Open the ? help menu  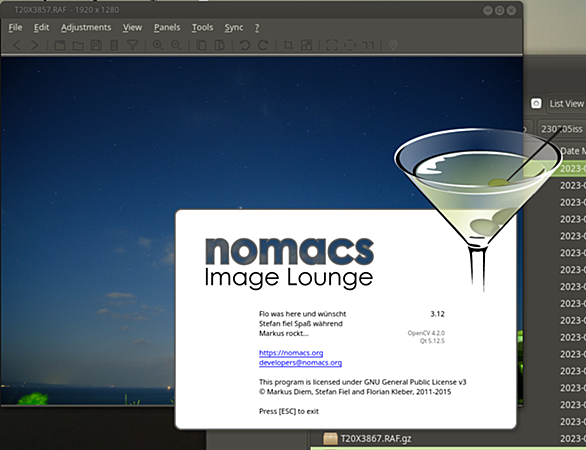click(257, 28)
